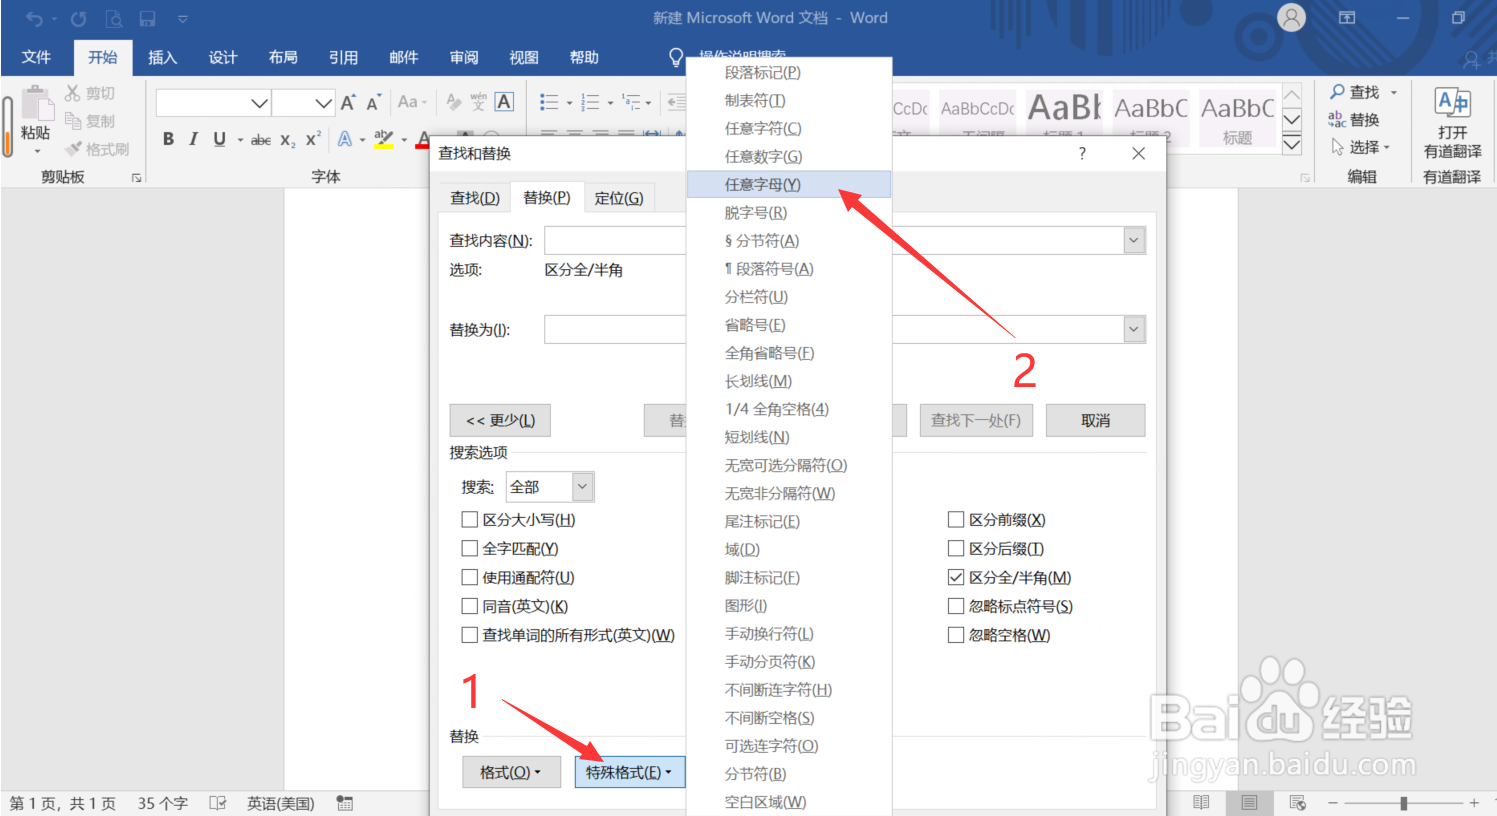Click the 查找下一处 button
This screenshot has width=1497, height=816.
coord(976,420)
